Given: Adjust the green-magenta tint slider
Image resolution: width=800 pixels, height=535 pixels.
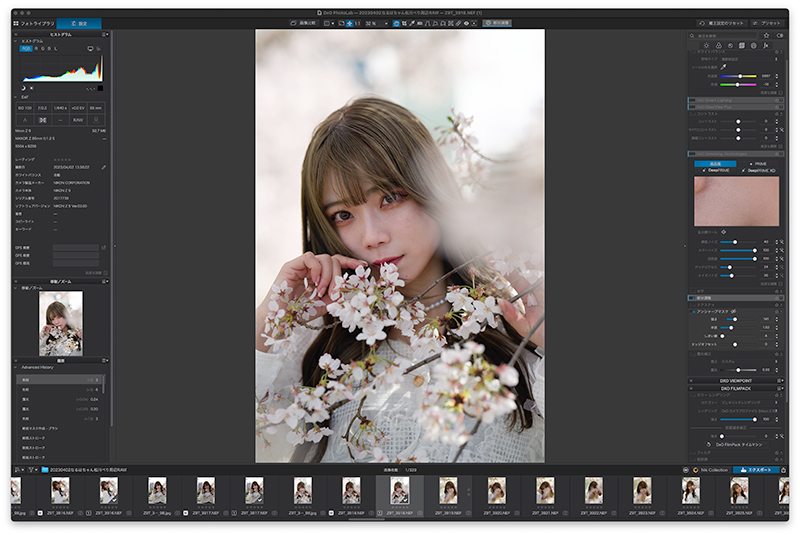Looking at the screenshot, I should pos(738,84).
